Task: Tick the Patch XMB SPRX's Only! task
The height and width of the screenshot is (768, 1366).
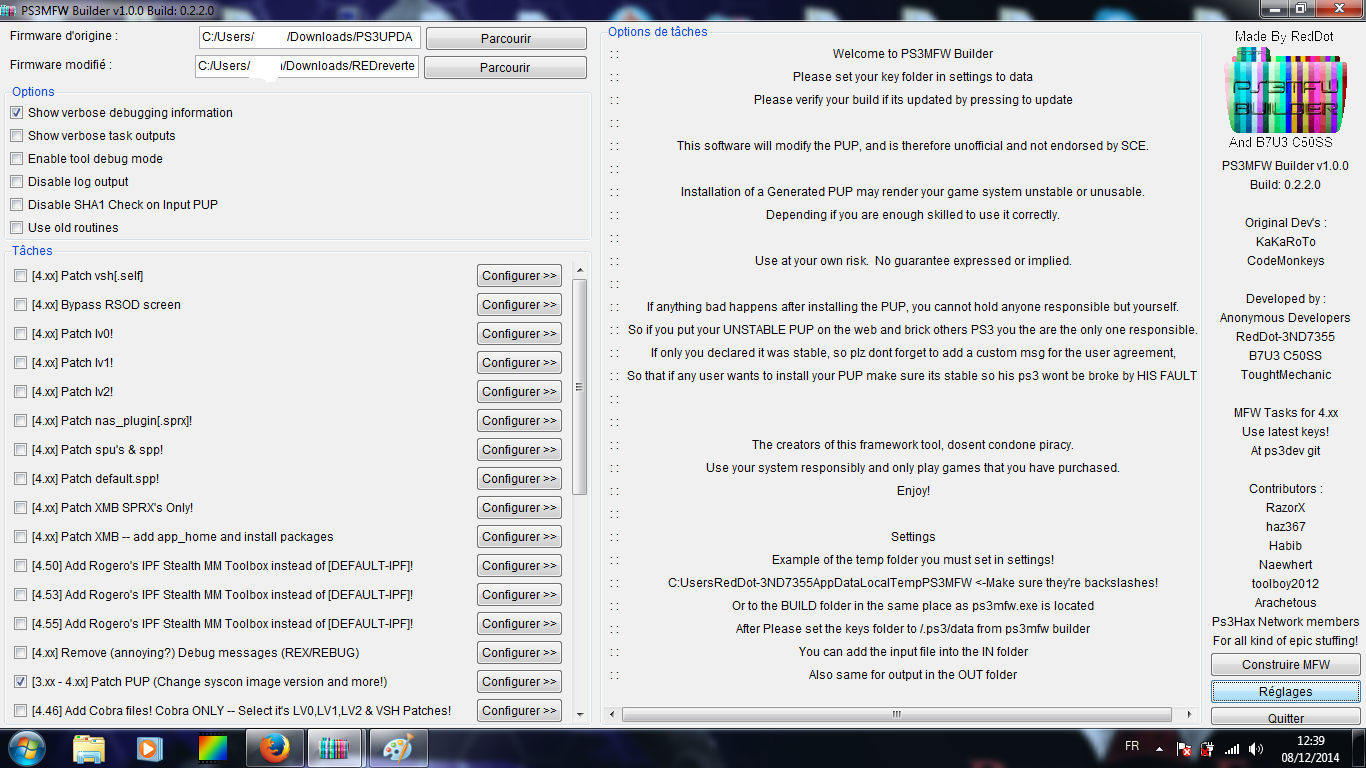Action: (x=21, y=508)
